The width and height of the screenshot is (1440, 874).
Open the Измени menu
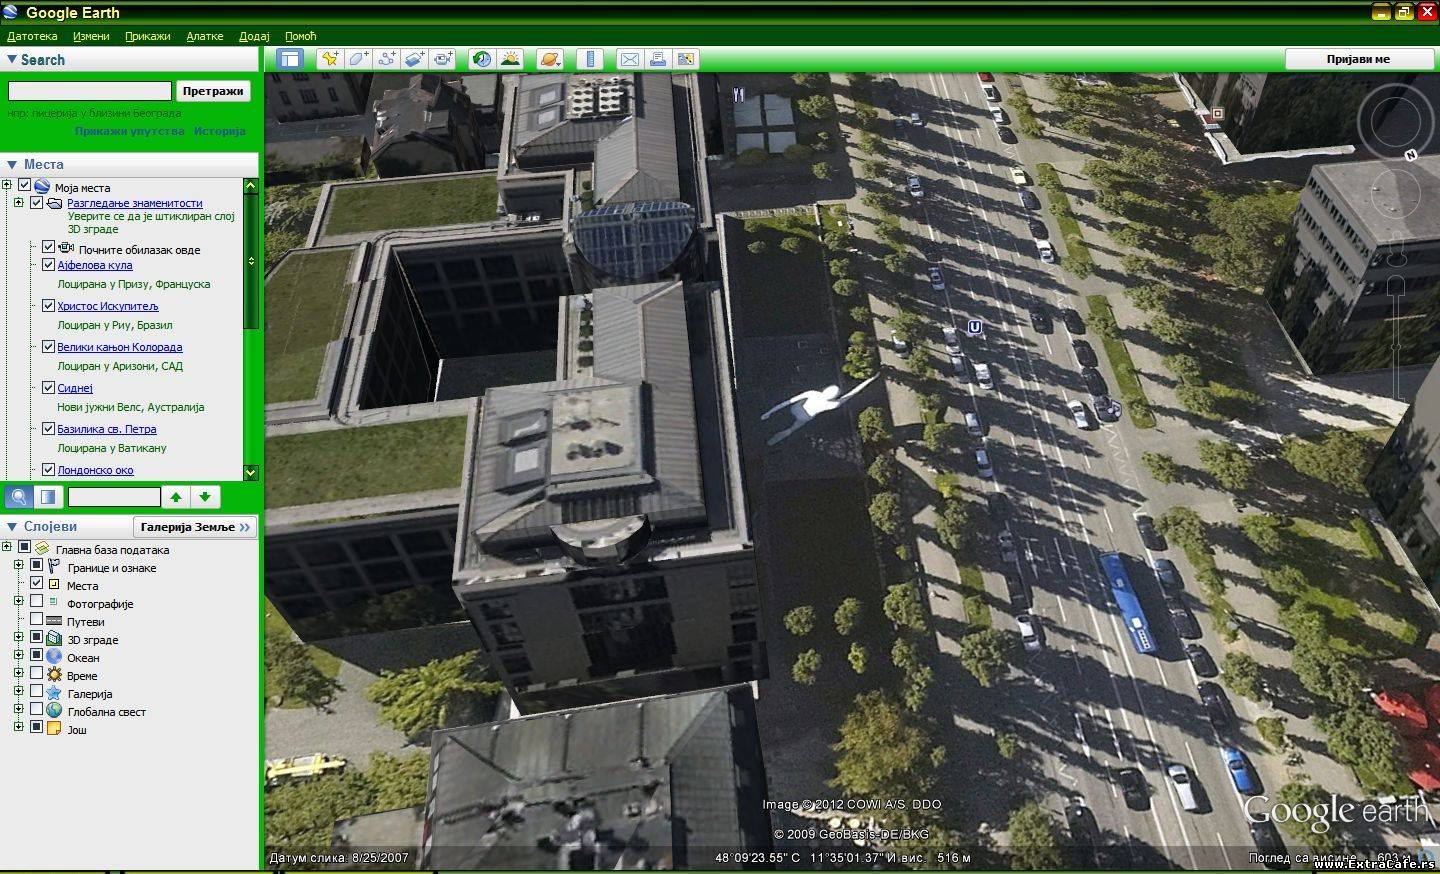[x=91, y=36]
